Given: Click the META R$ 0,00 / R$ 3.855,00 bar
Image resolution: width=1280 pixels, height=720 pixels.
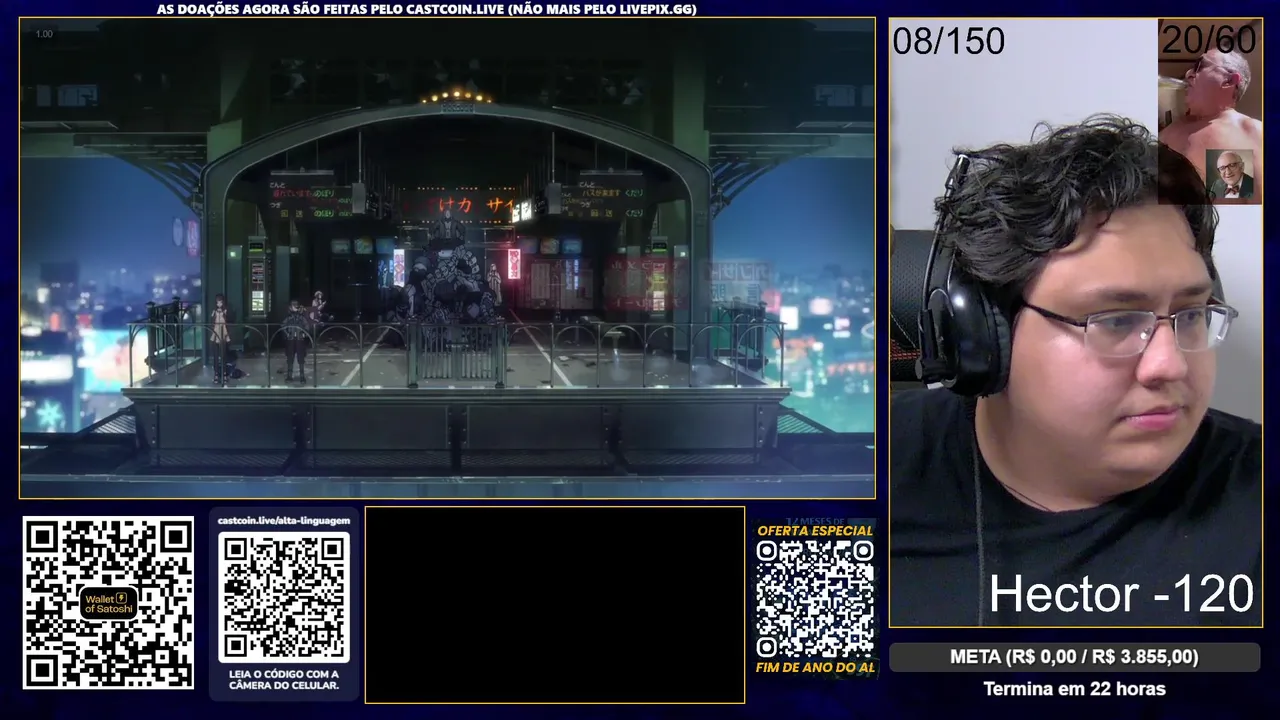Looking at the screenshot, I should [x=1074, y=657].
